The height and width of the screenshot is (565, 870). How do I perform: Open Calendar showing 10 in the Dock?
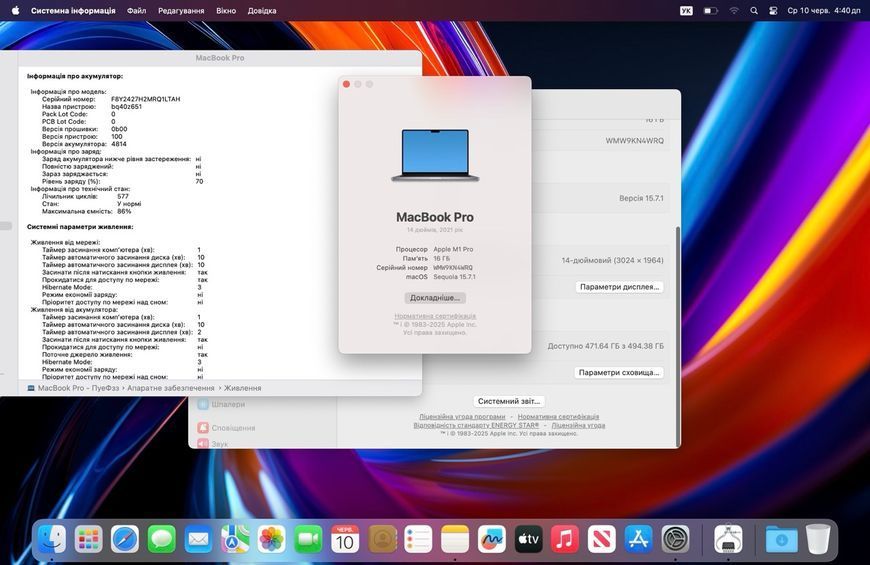click(x=345, y=539)
